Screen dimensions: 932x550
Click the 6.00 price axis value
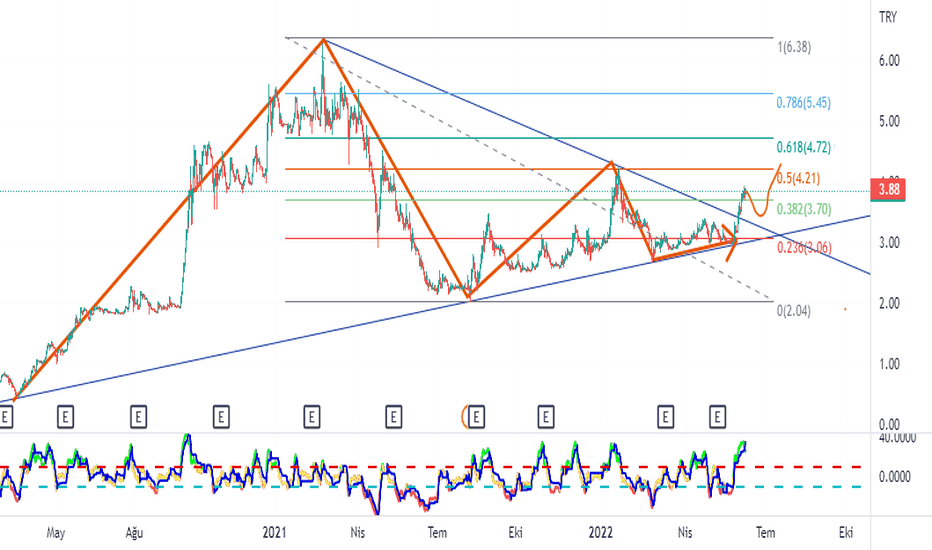889,60
